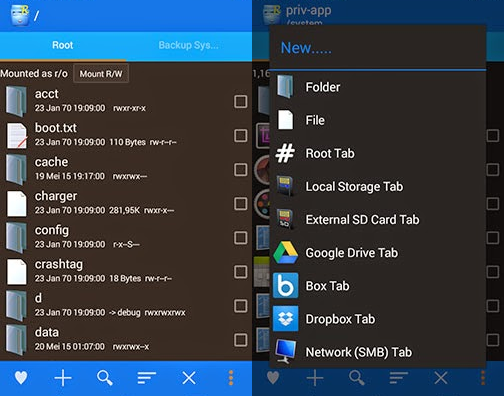
Task: Select the Root tab
Action: pyautogui.click(x=63, y=45)
